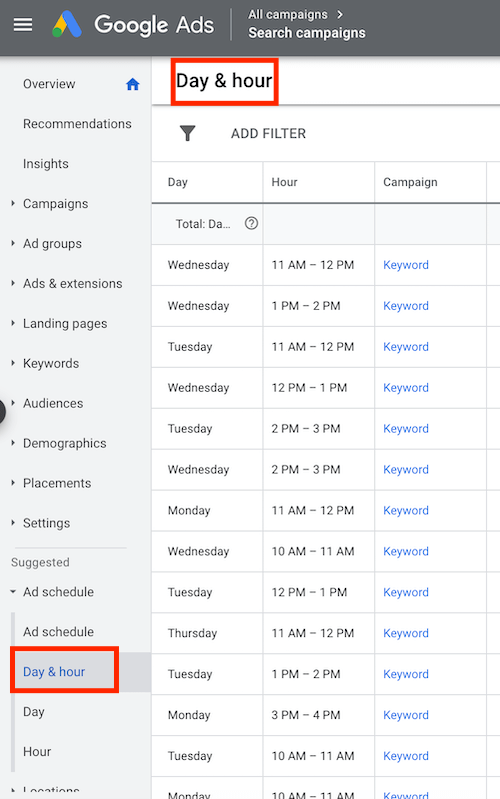Expand the Placements sidebar section

point(13,483)
